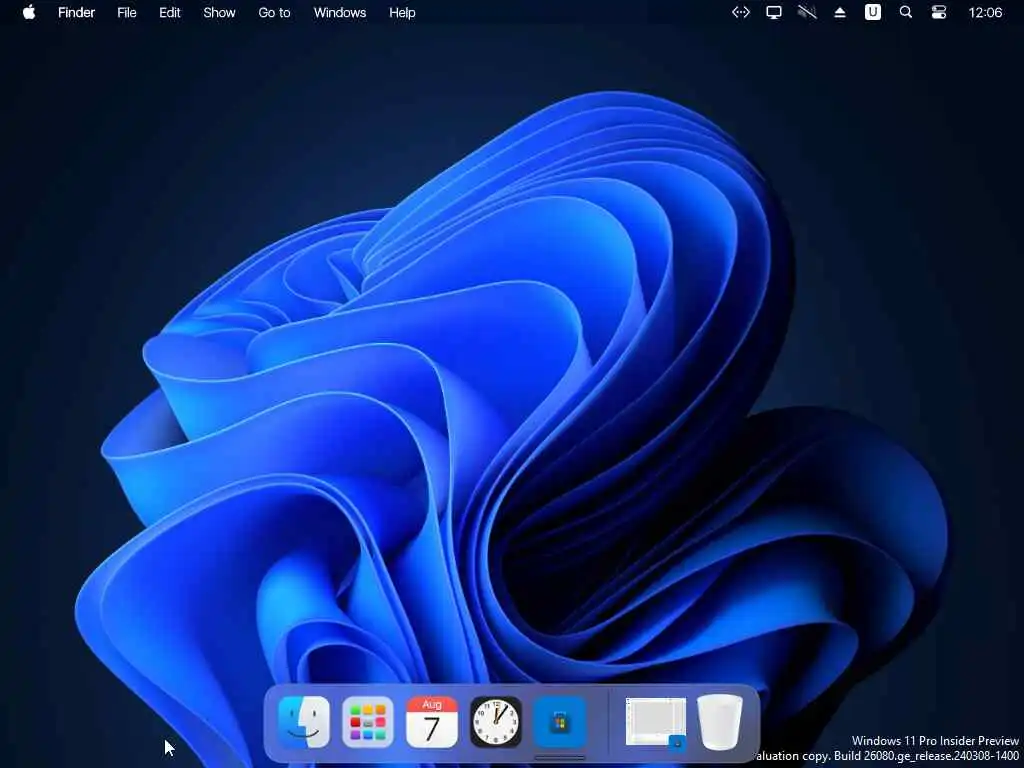Open the Apple logo menu

point(29,12)
